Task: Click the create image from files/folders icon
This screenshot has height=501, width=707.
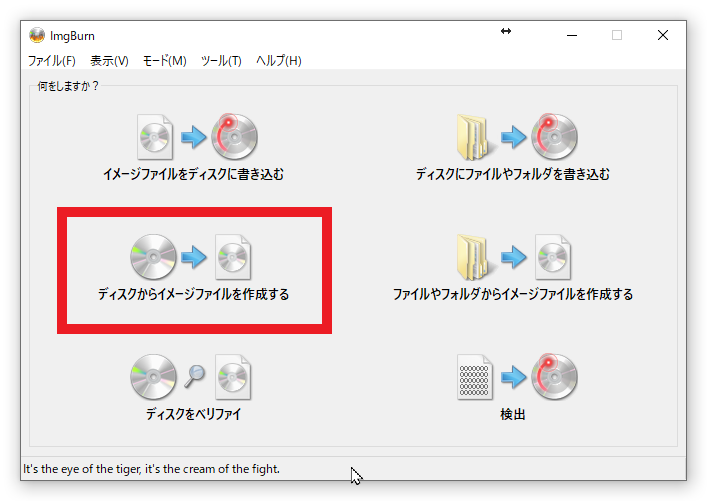Action: [x=514, y=257]
